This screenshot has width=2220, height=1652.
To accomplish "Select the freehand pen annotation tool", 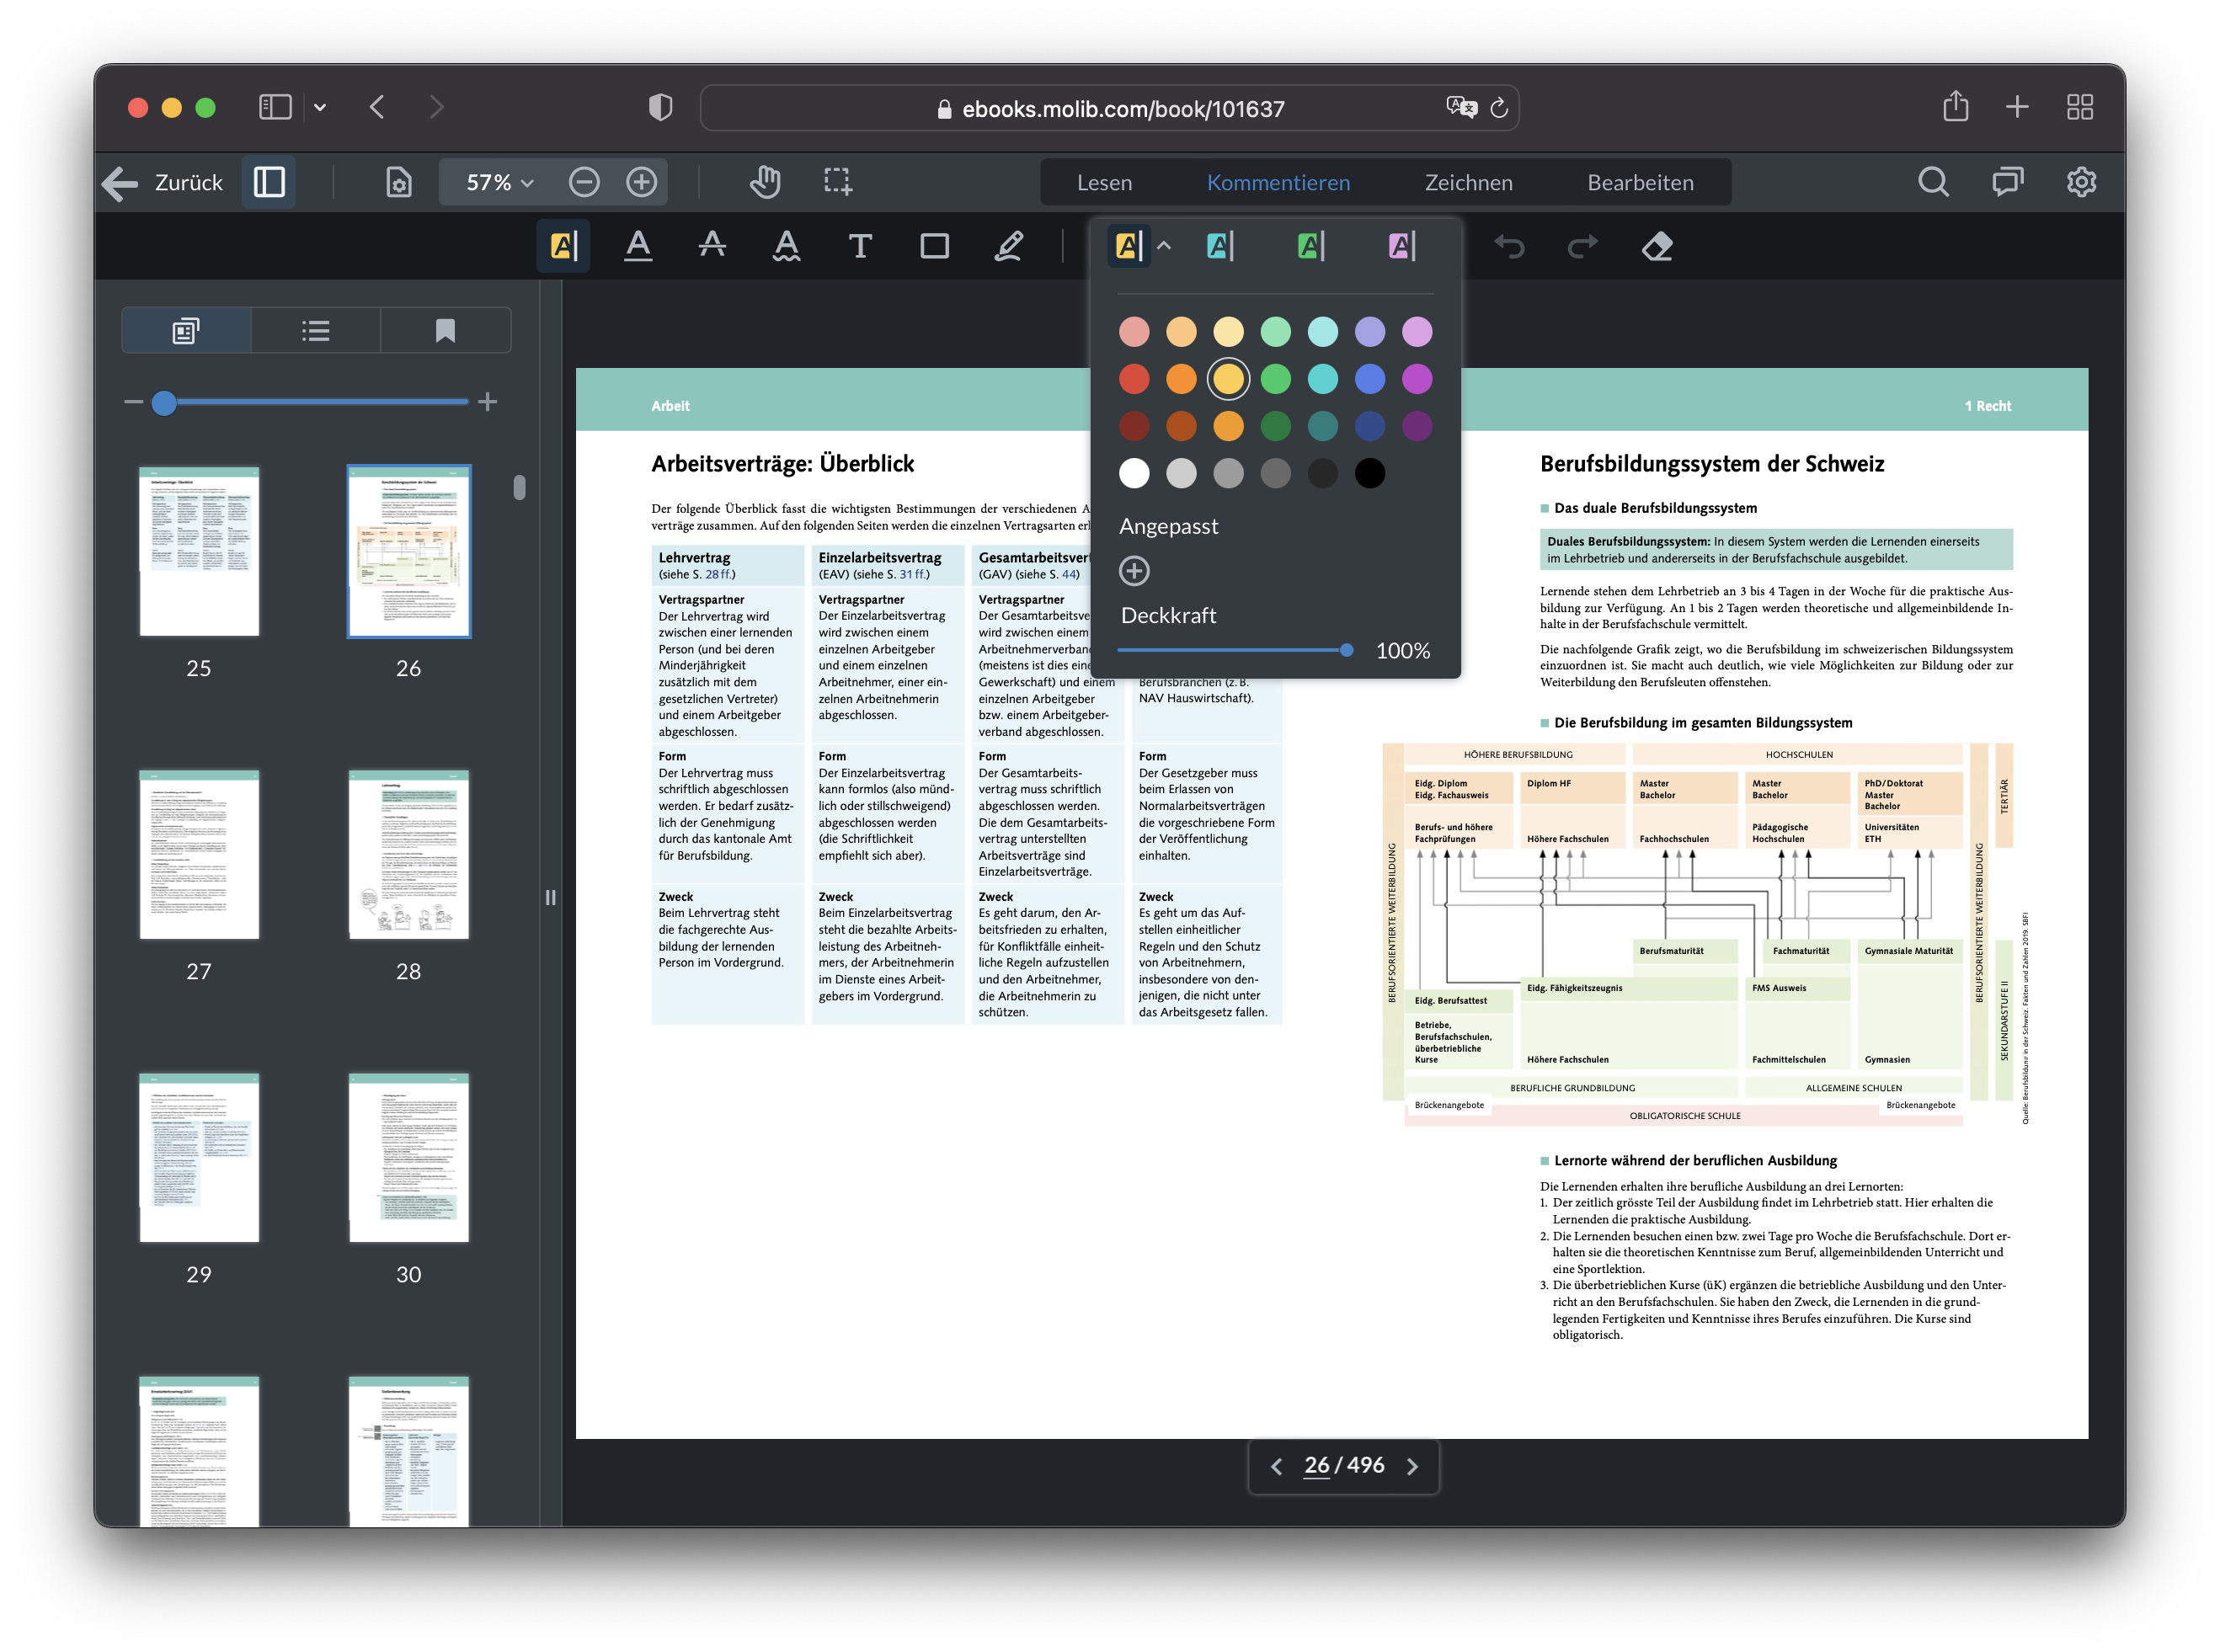I will coord(1008,246).
